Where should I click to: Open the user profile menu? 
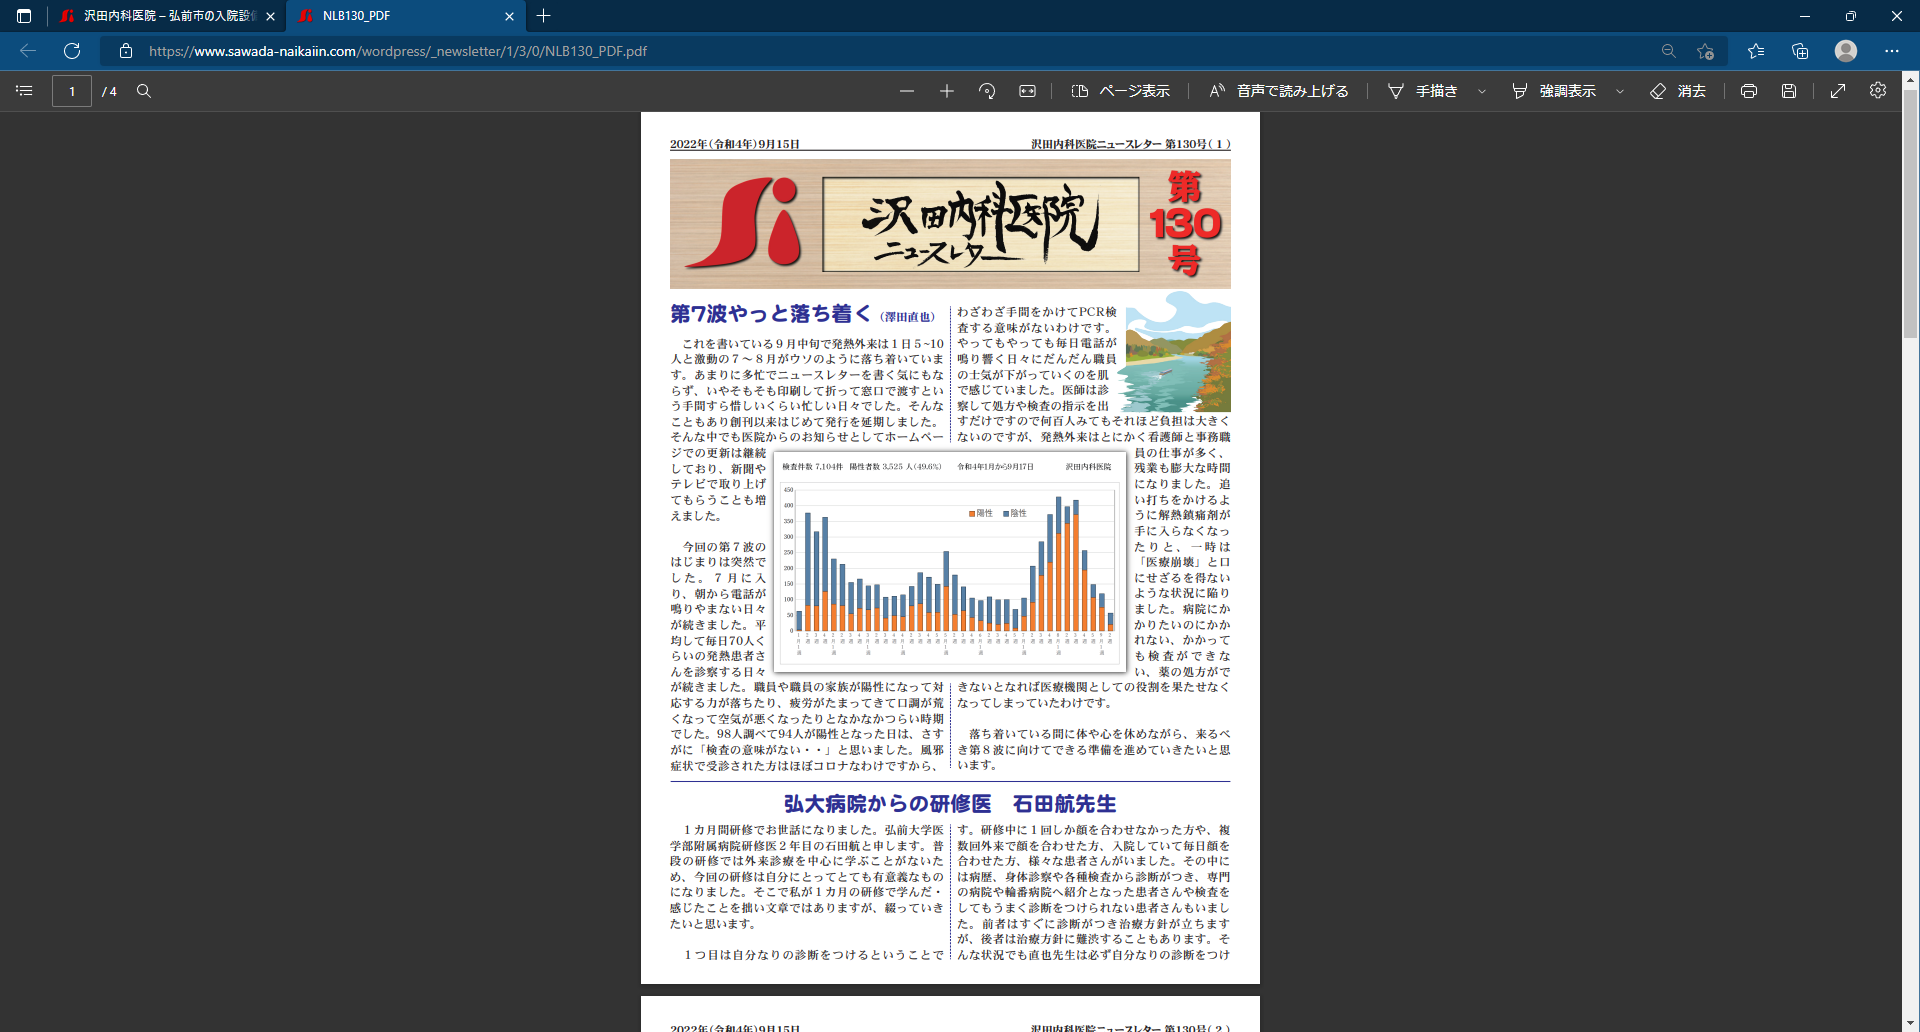click(1846, 51)
